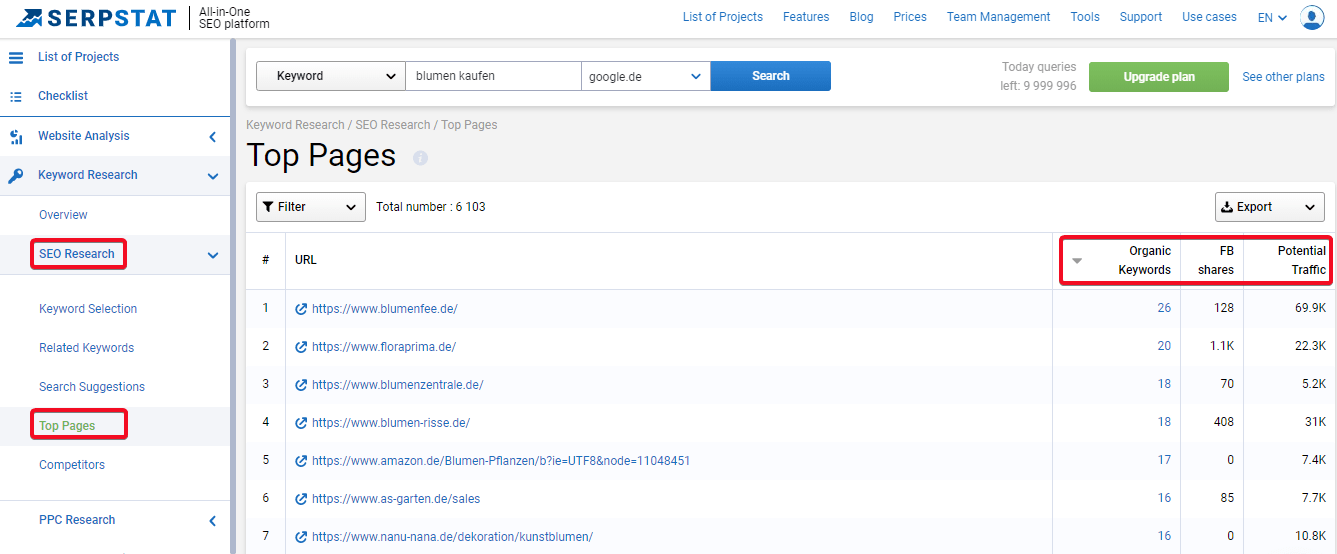This screenshot has width=1337, height=554.
Task: Collapse the Keyword Research section chevron
Action: coord(212,176)
